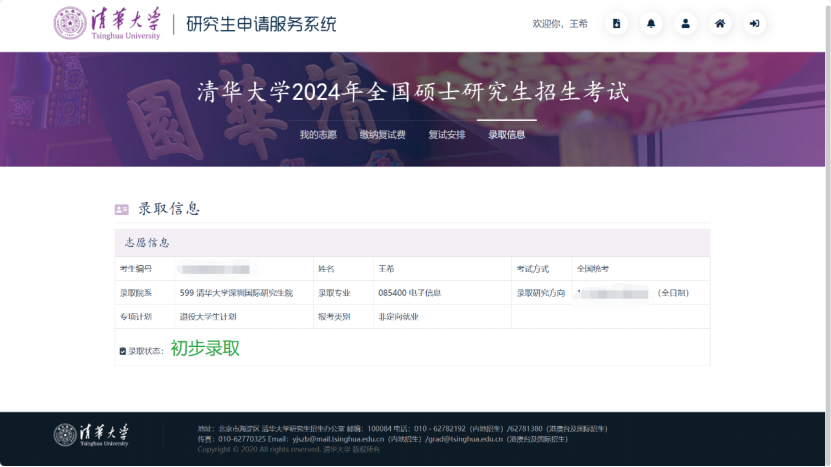Click the Tsinghua logo in footer
Screen dimensions: 831x467
click(92, 435)
